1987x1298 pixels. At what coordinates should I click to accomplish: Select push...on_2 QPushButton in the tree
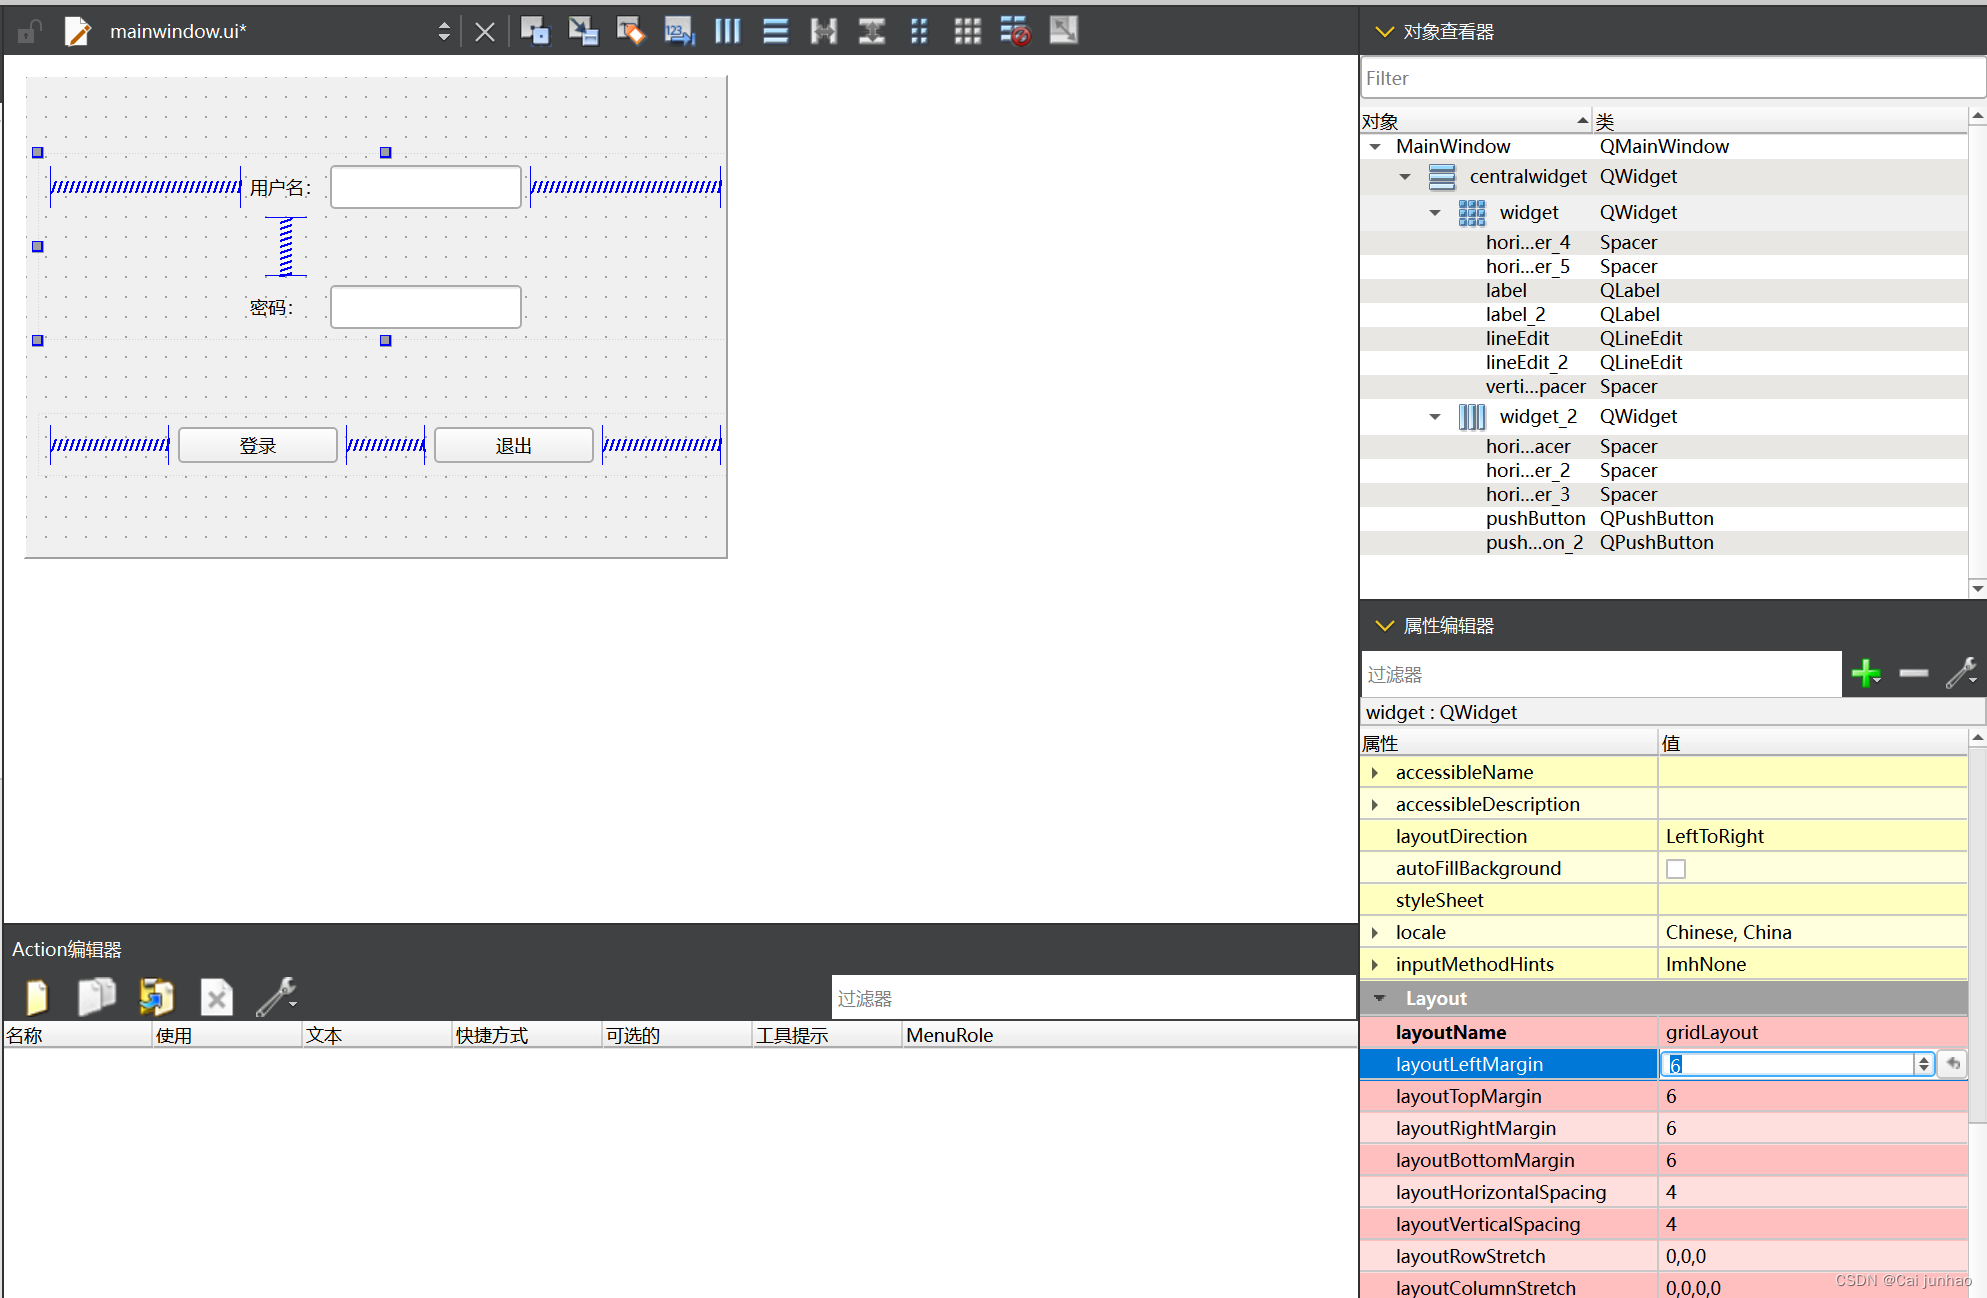coord(1664,543)
